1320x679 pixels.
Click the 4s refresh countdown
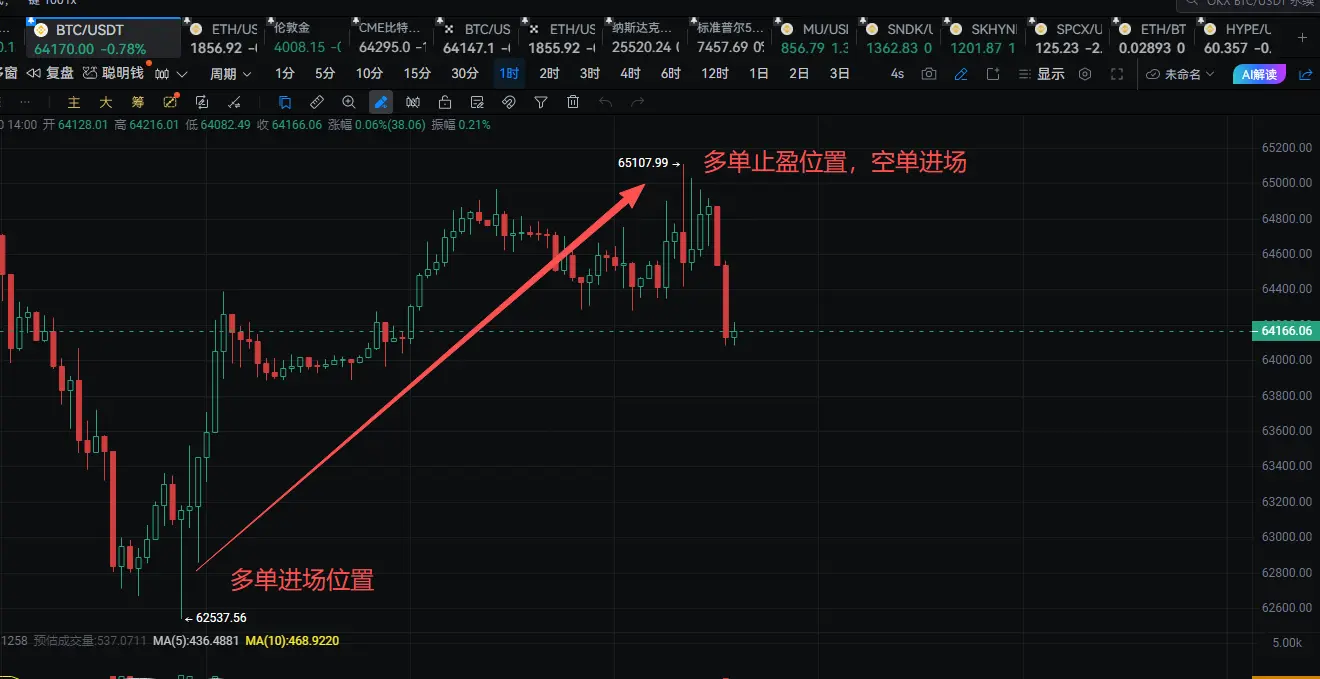[897, 74]
